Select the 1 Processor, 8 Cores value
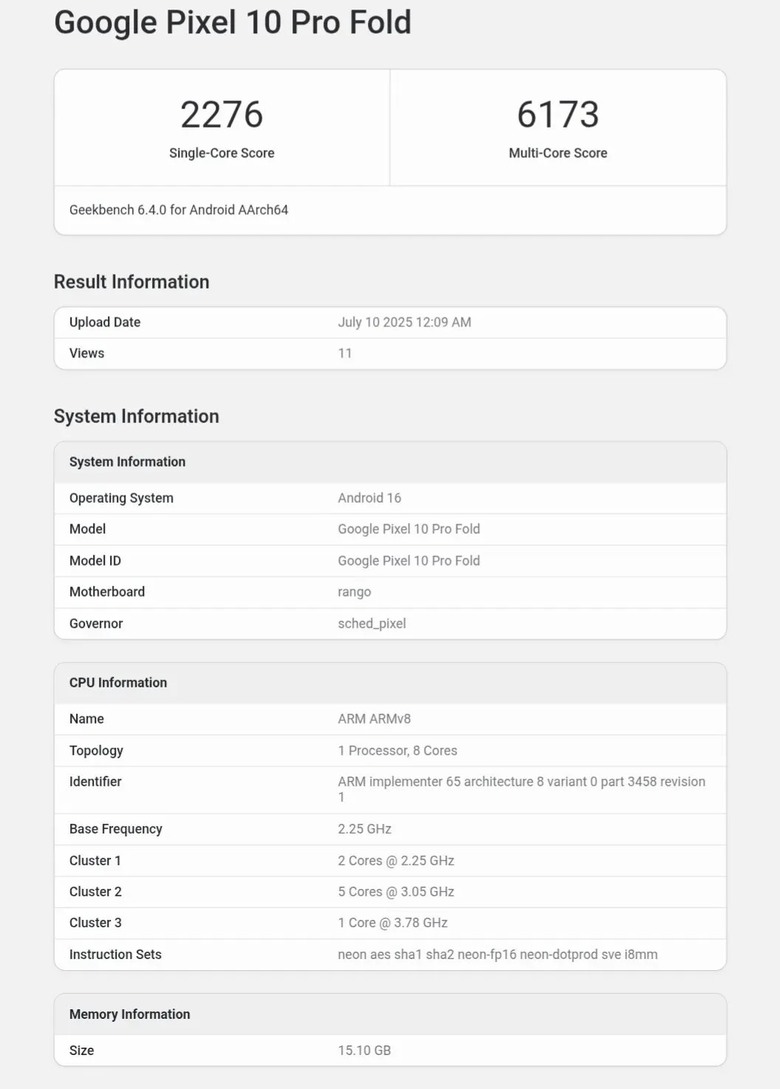Image resolution: width=780 pixels, height=1089 pixels. (397, 751)
